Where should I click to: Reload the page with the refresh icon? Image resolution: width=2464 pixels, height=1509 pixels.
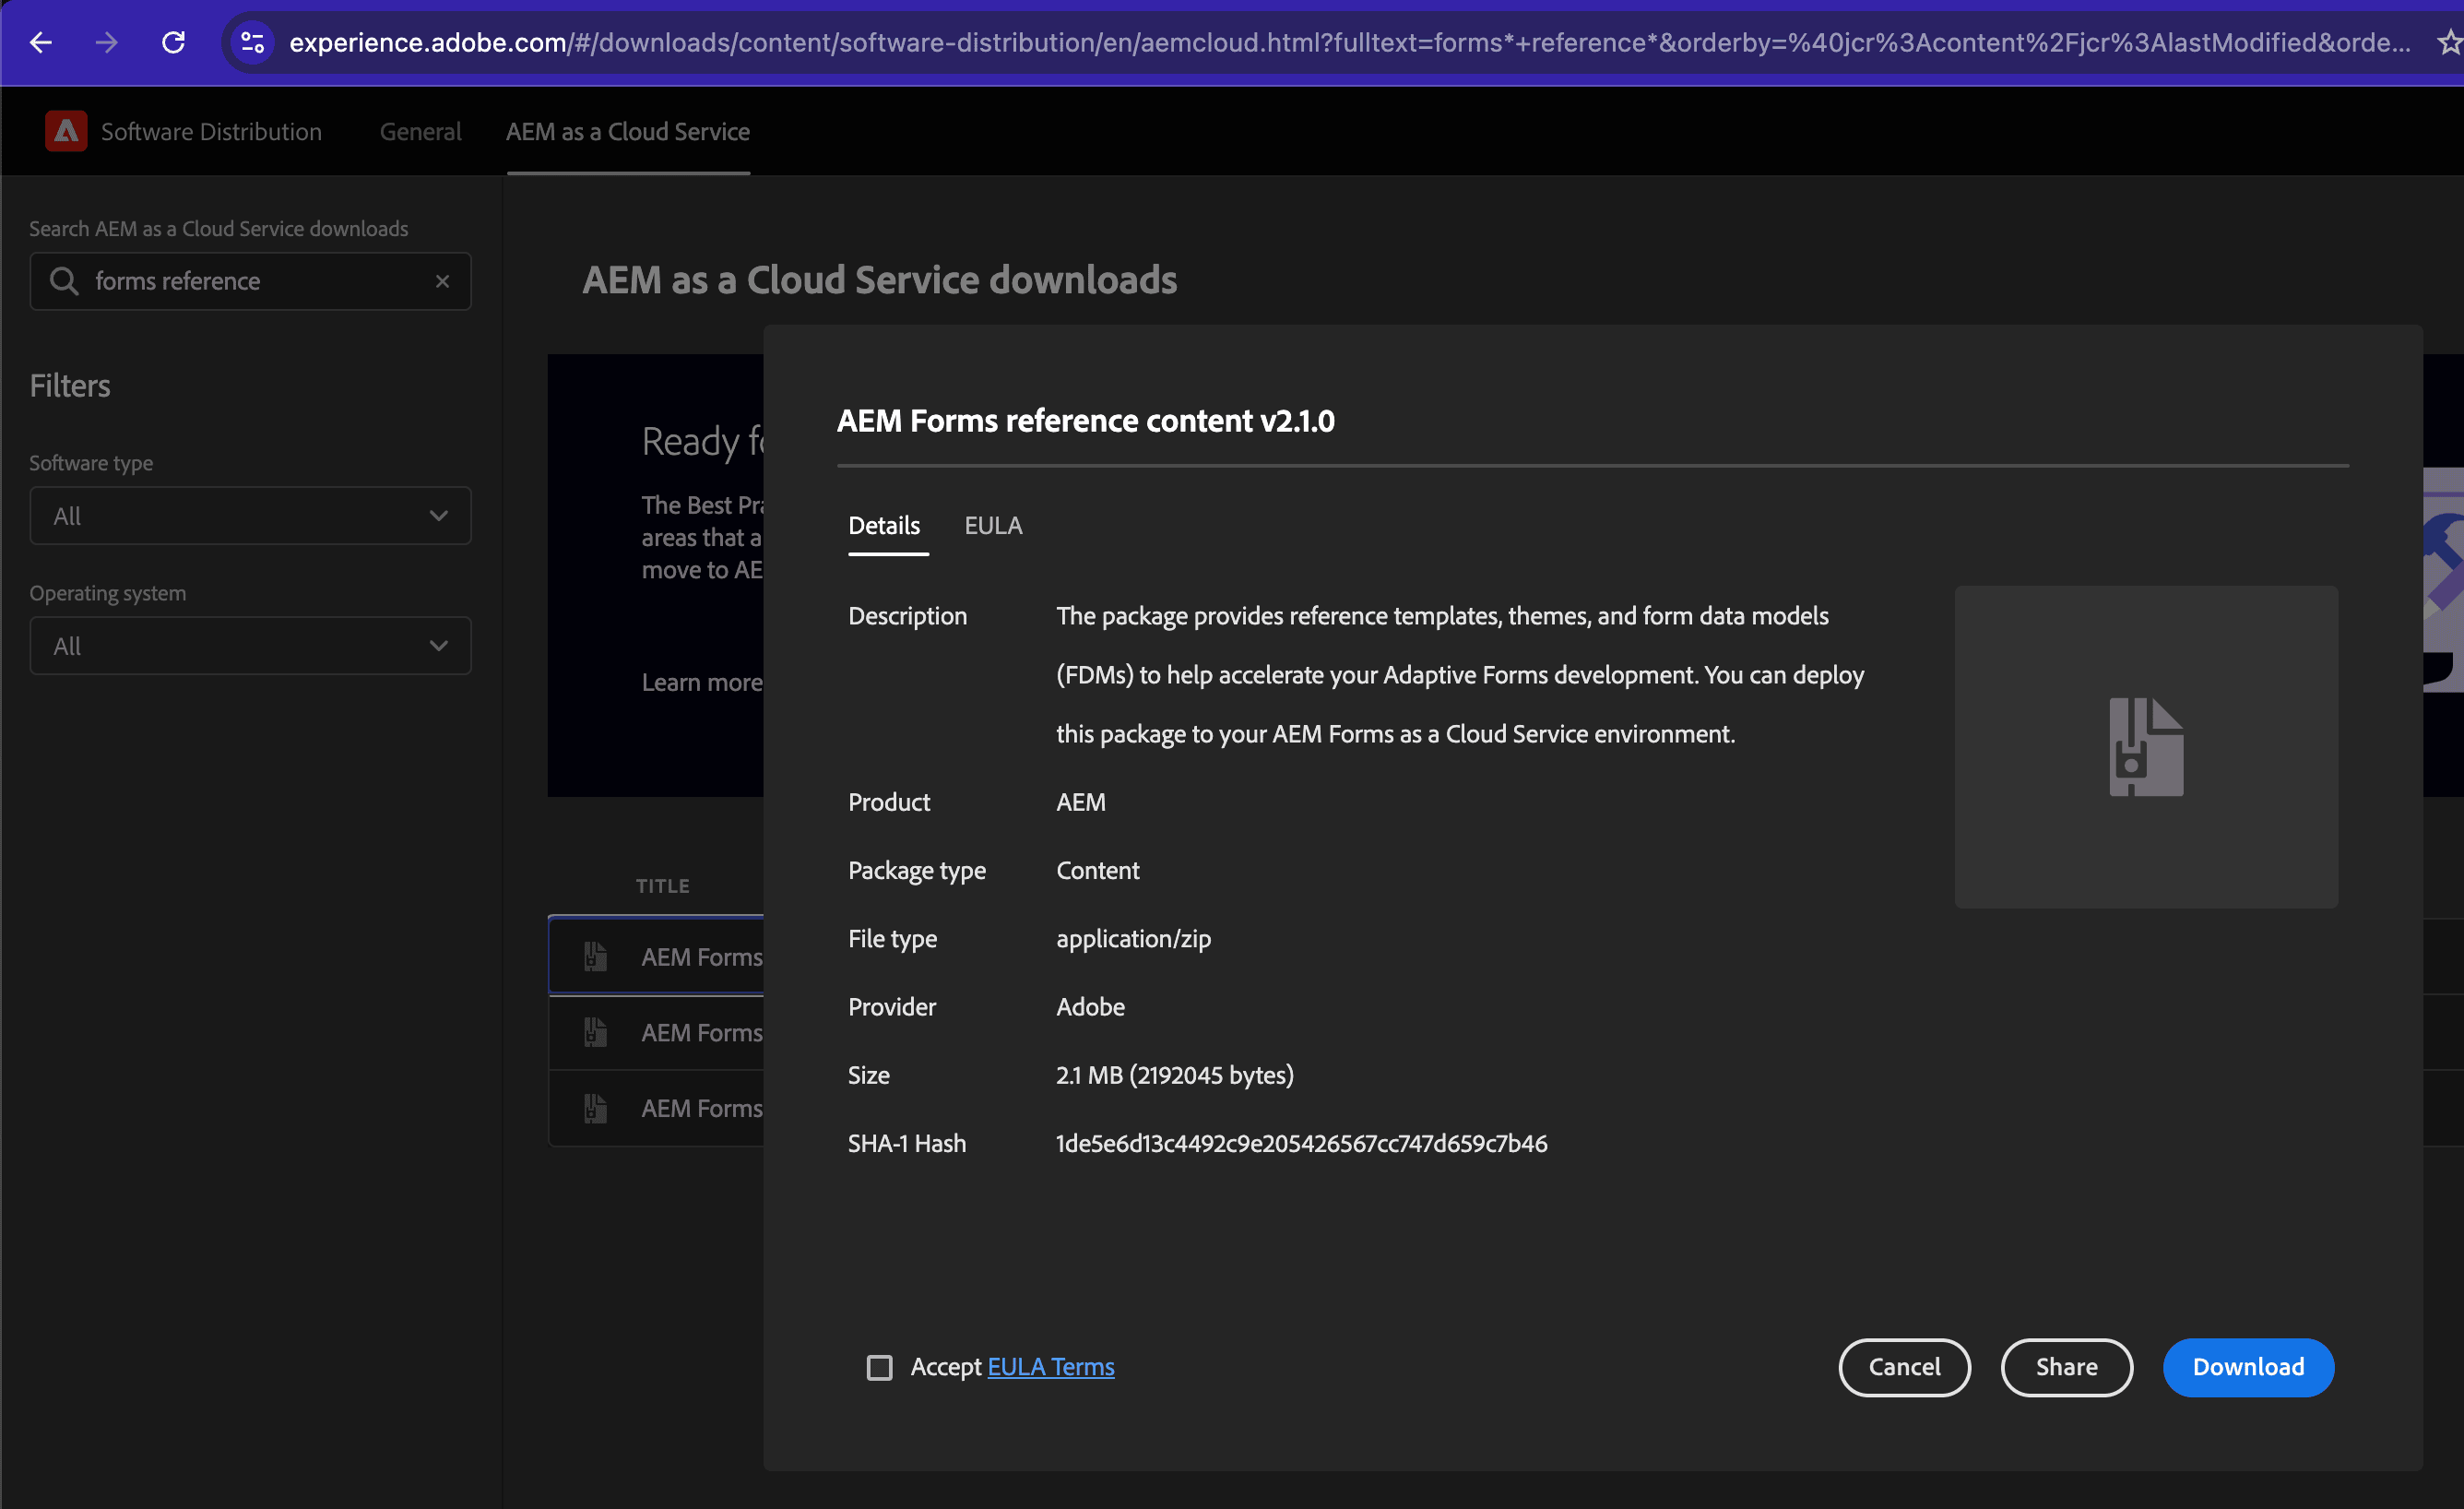(x=173, y=42)
